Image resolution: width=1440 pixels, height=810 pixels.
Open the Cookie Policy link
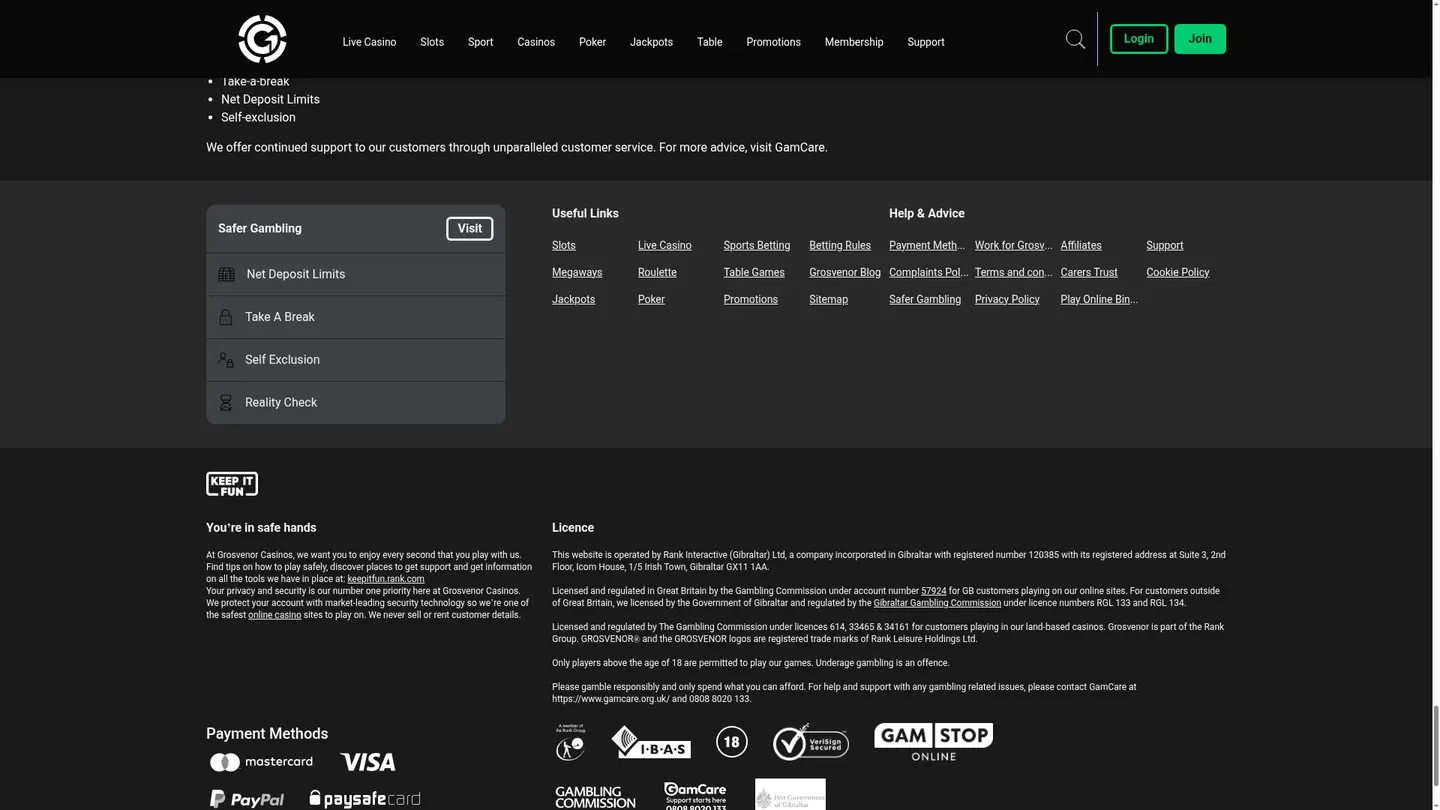[x=1178, y=272]
